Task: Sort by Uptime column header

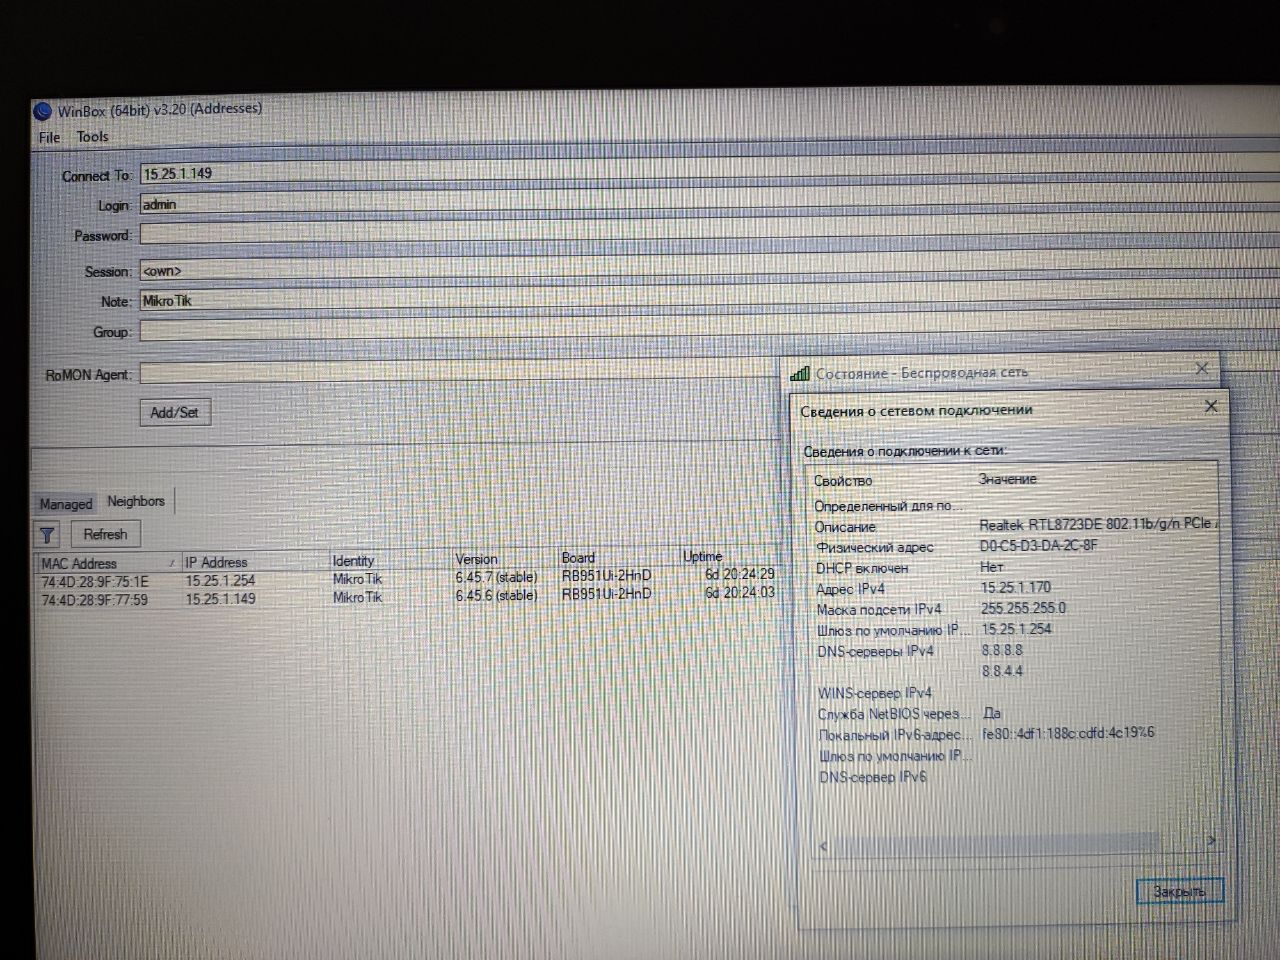Action: click(728, 556)
